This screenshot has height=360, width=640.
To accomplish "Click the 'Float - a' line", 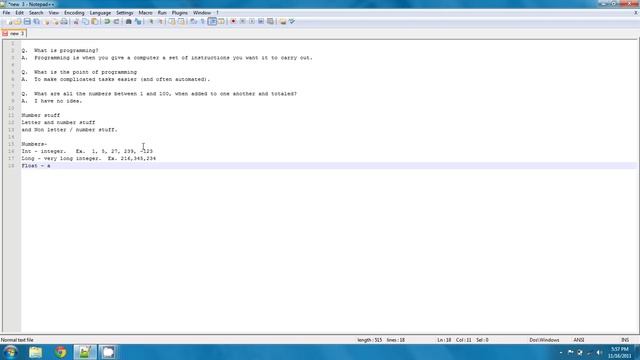I will click(x=36, y=166).
